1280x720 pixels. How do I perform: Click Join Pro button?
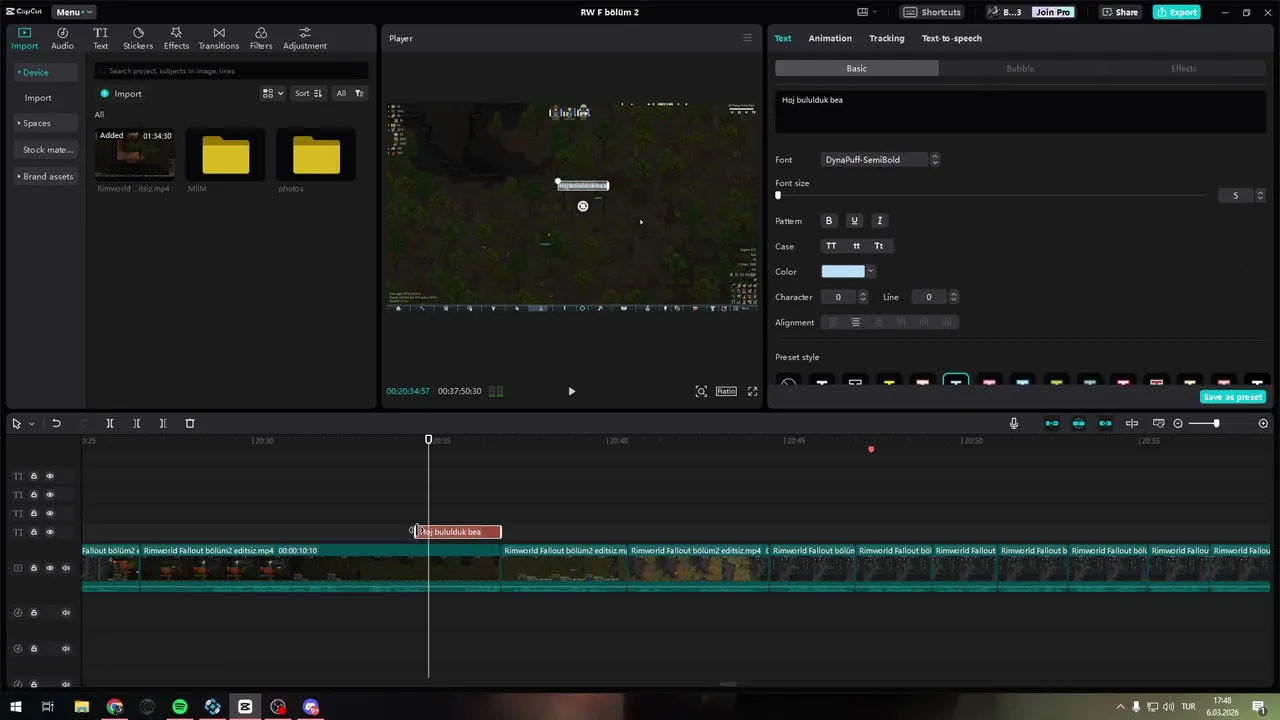coord(1053,12)
